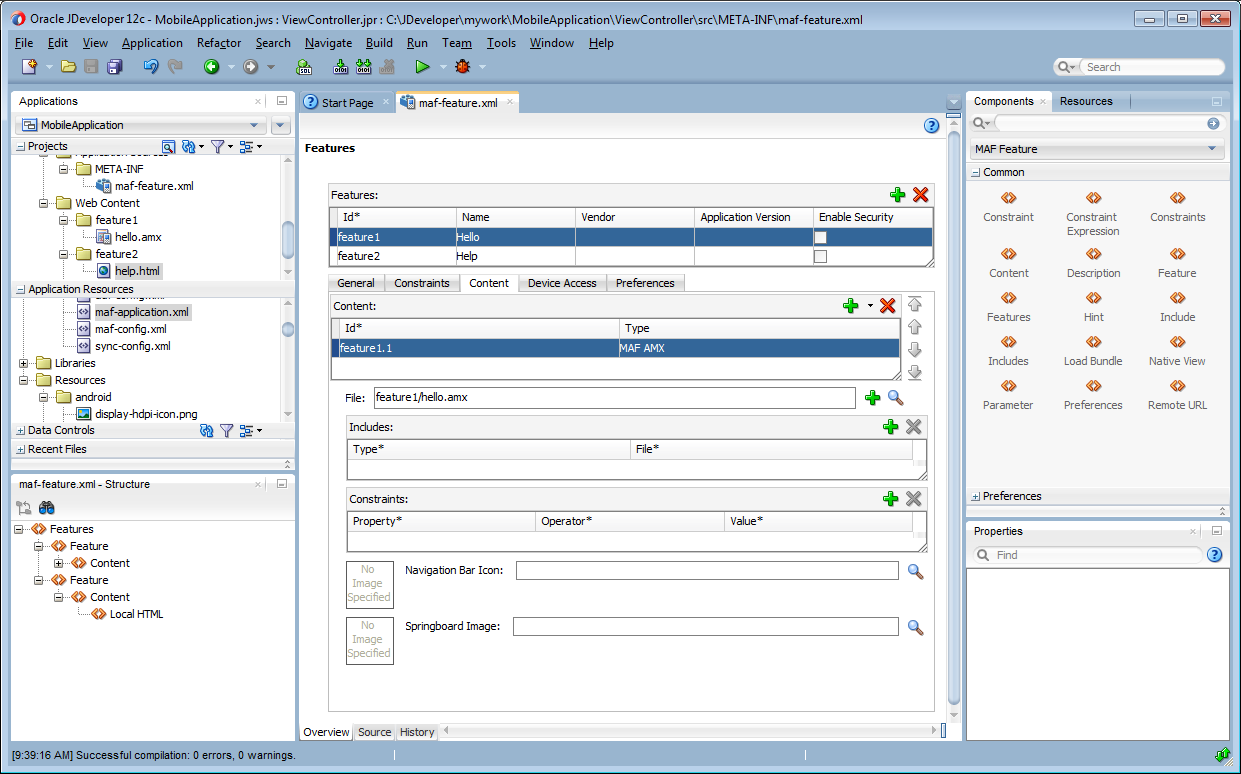
Task: Expand the Data Controls panel
Action: pyautogui.click(x=21, y=430)
